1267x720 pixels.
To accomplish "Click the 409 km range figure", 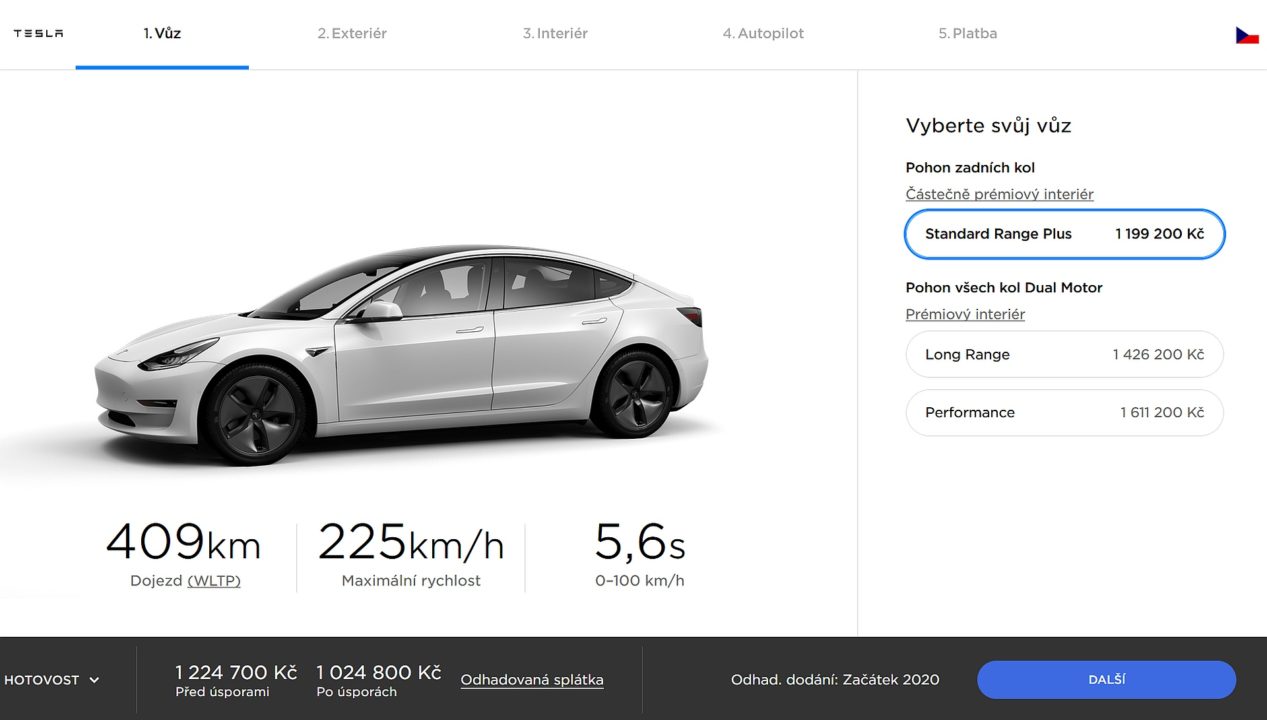I will [183, 543].
